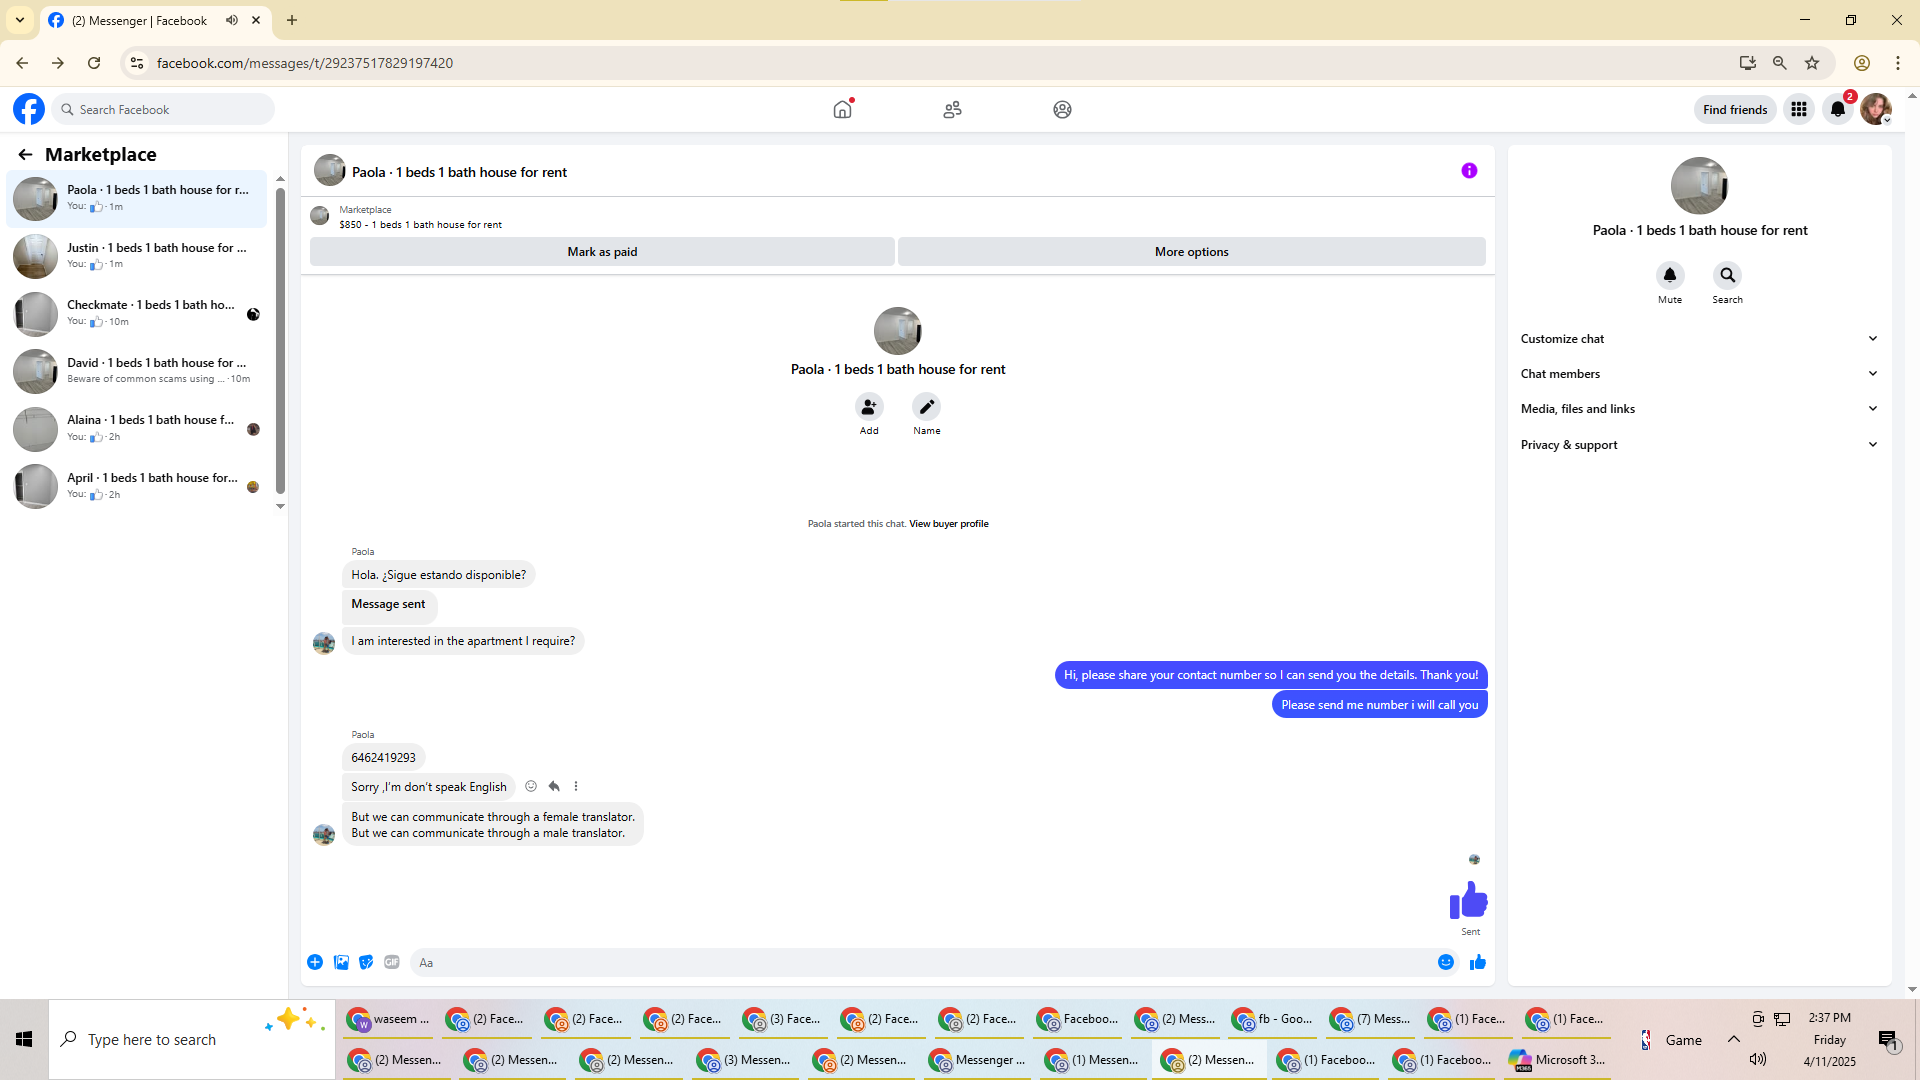Open the tab search dropdown

[x=20, y=20]
